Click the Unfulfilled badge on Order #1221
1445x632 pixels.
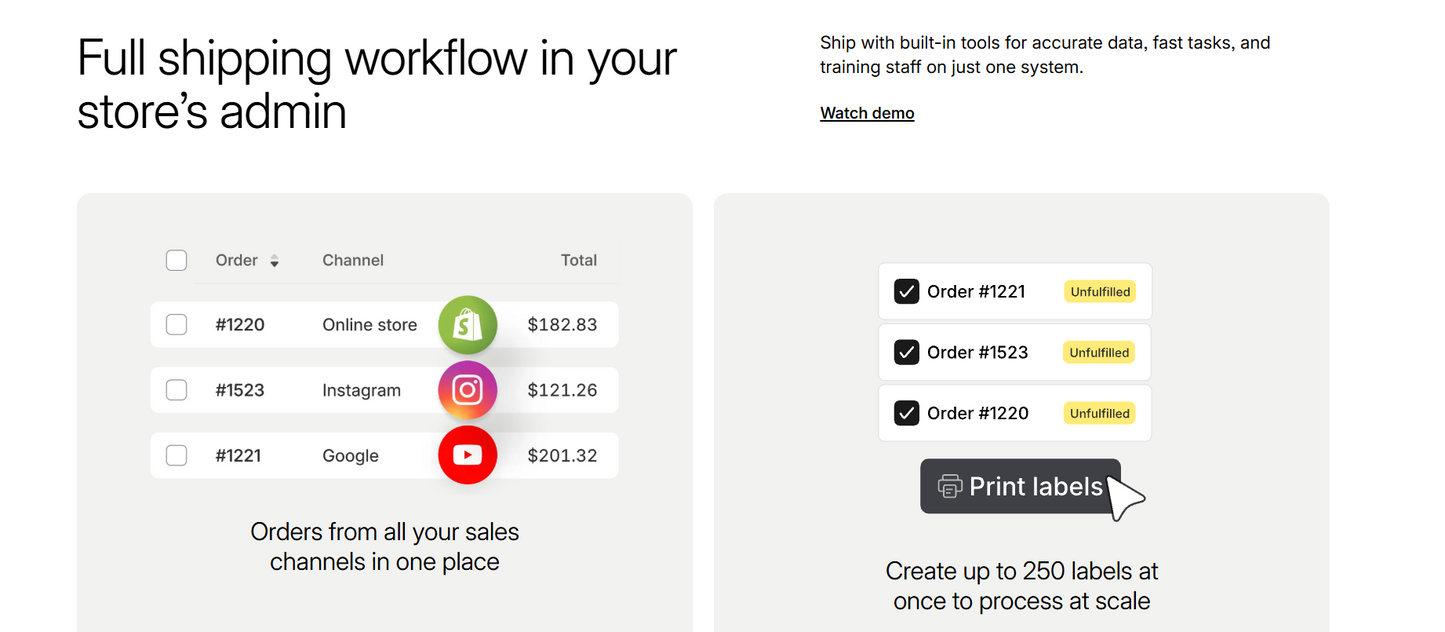[1099, 292]
